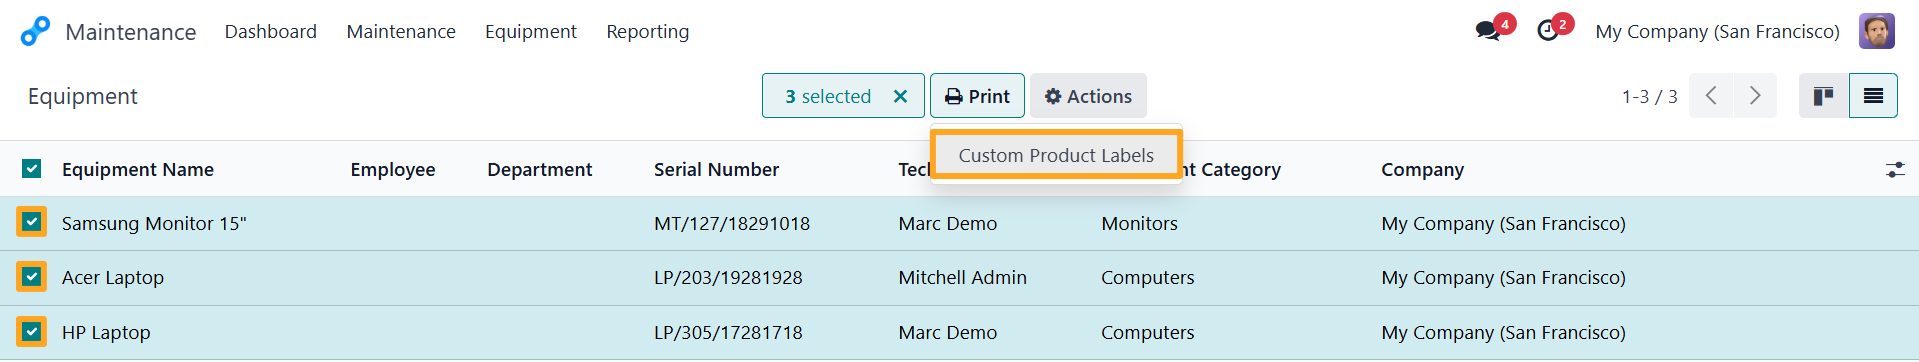Open company switcher My Company (San Francisco)

pos(1717,32)
